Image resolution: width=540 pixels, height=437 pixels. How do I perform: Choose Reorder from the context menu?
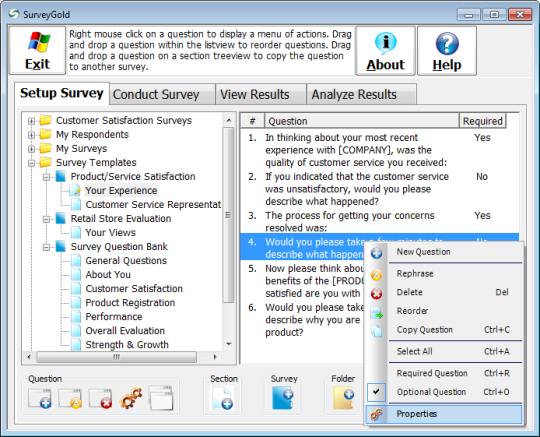(x=444, y=311)
